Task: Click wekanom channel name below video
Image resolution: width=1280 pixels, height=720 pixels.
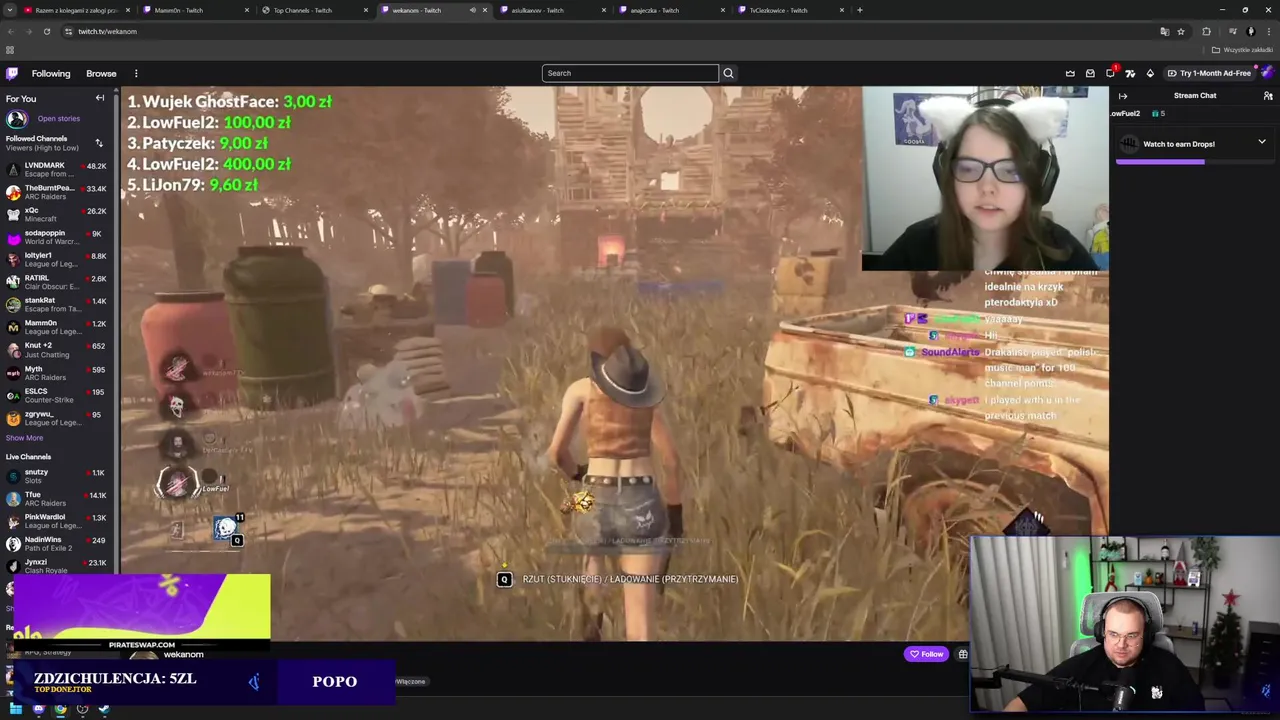Action: point(183,654)
